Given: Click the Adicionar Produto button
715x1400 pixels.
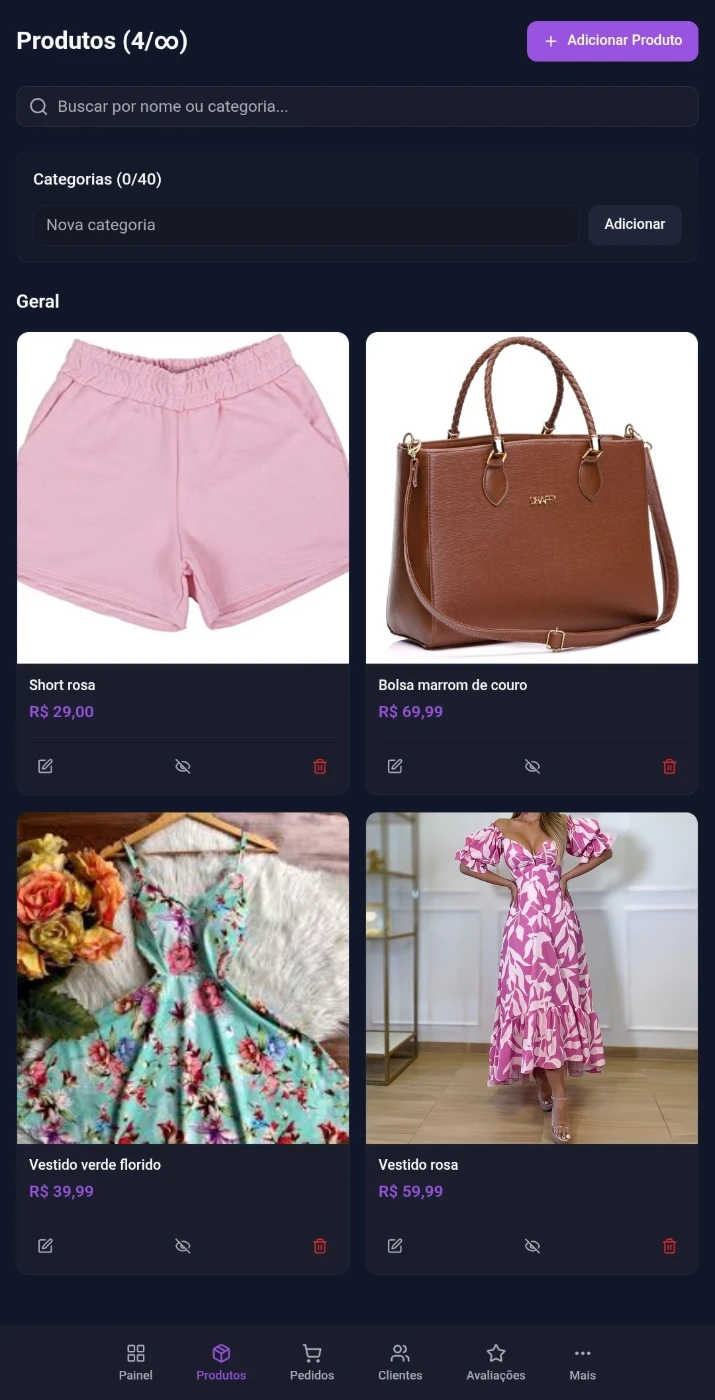Looking at the screenshot, I should click(613, 41).
